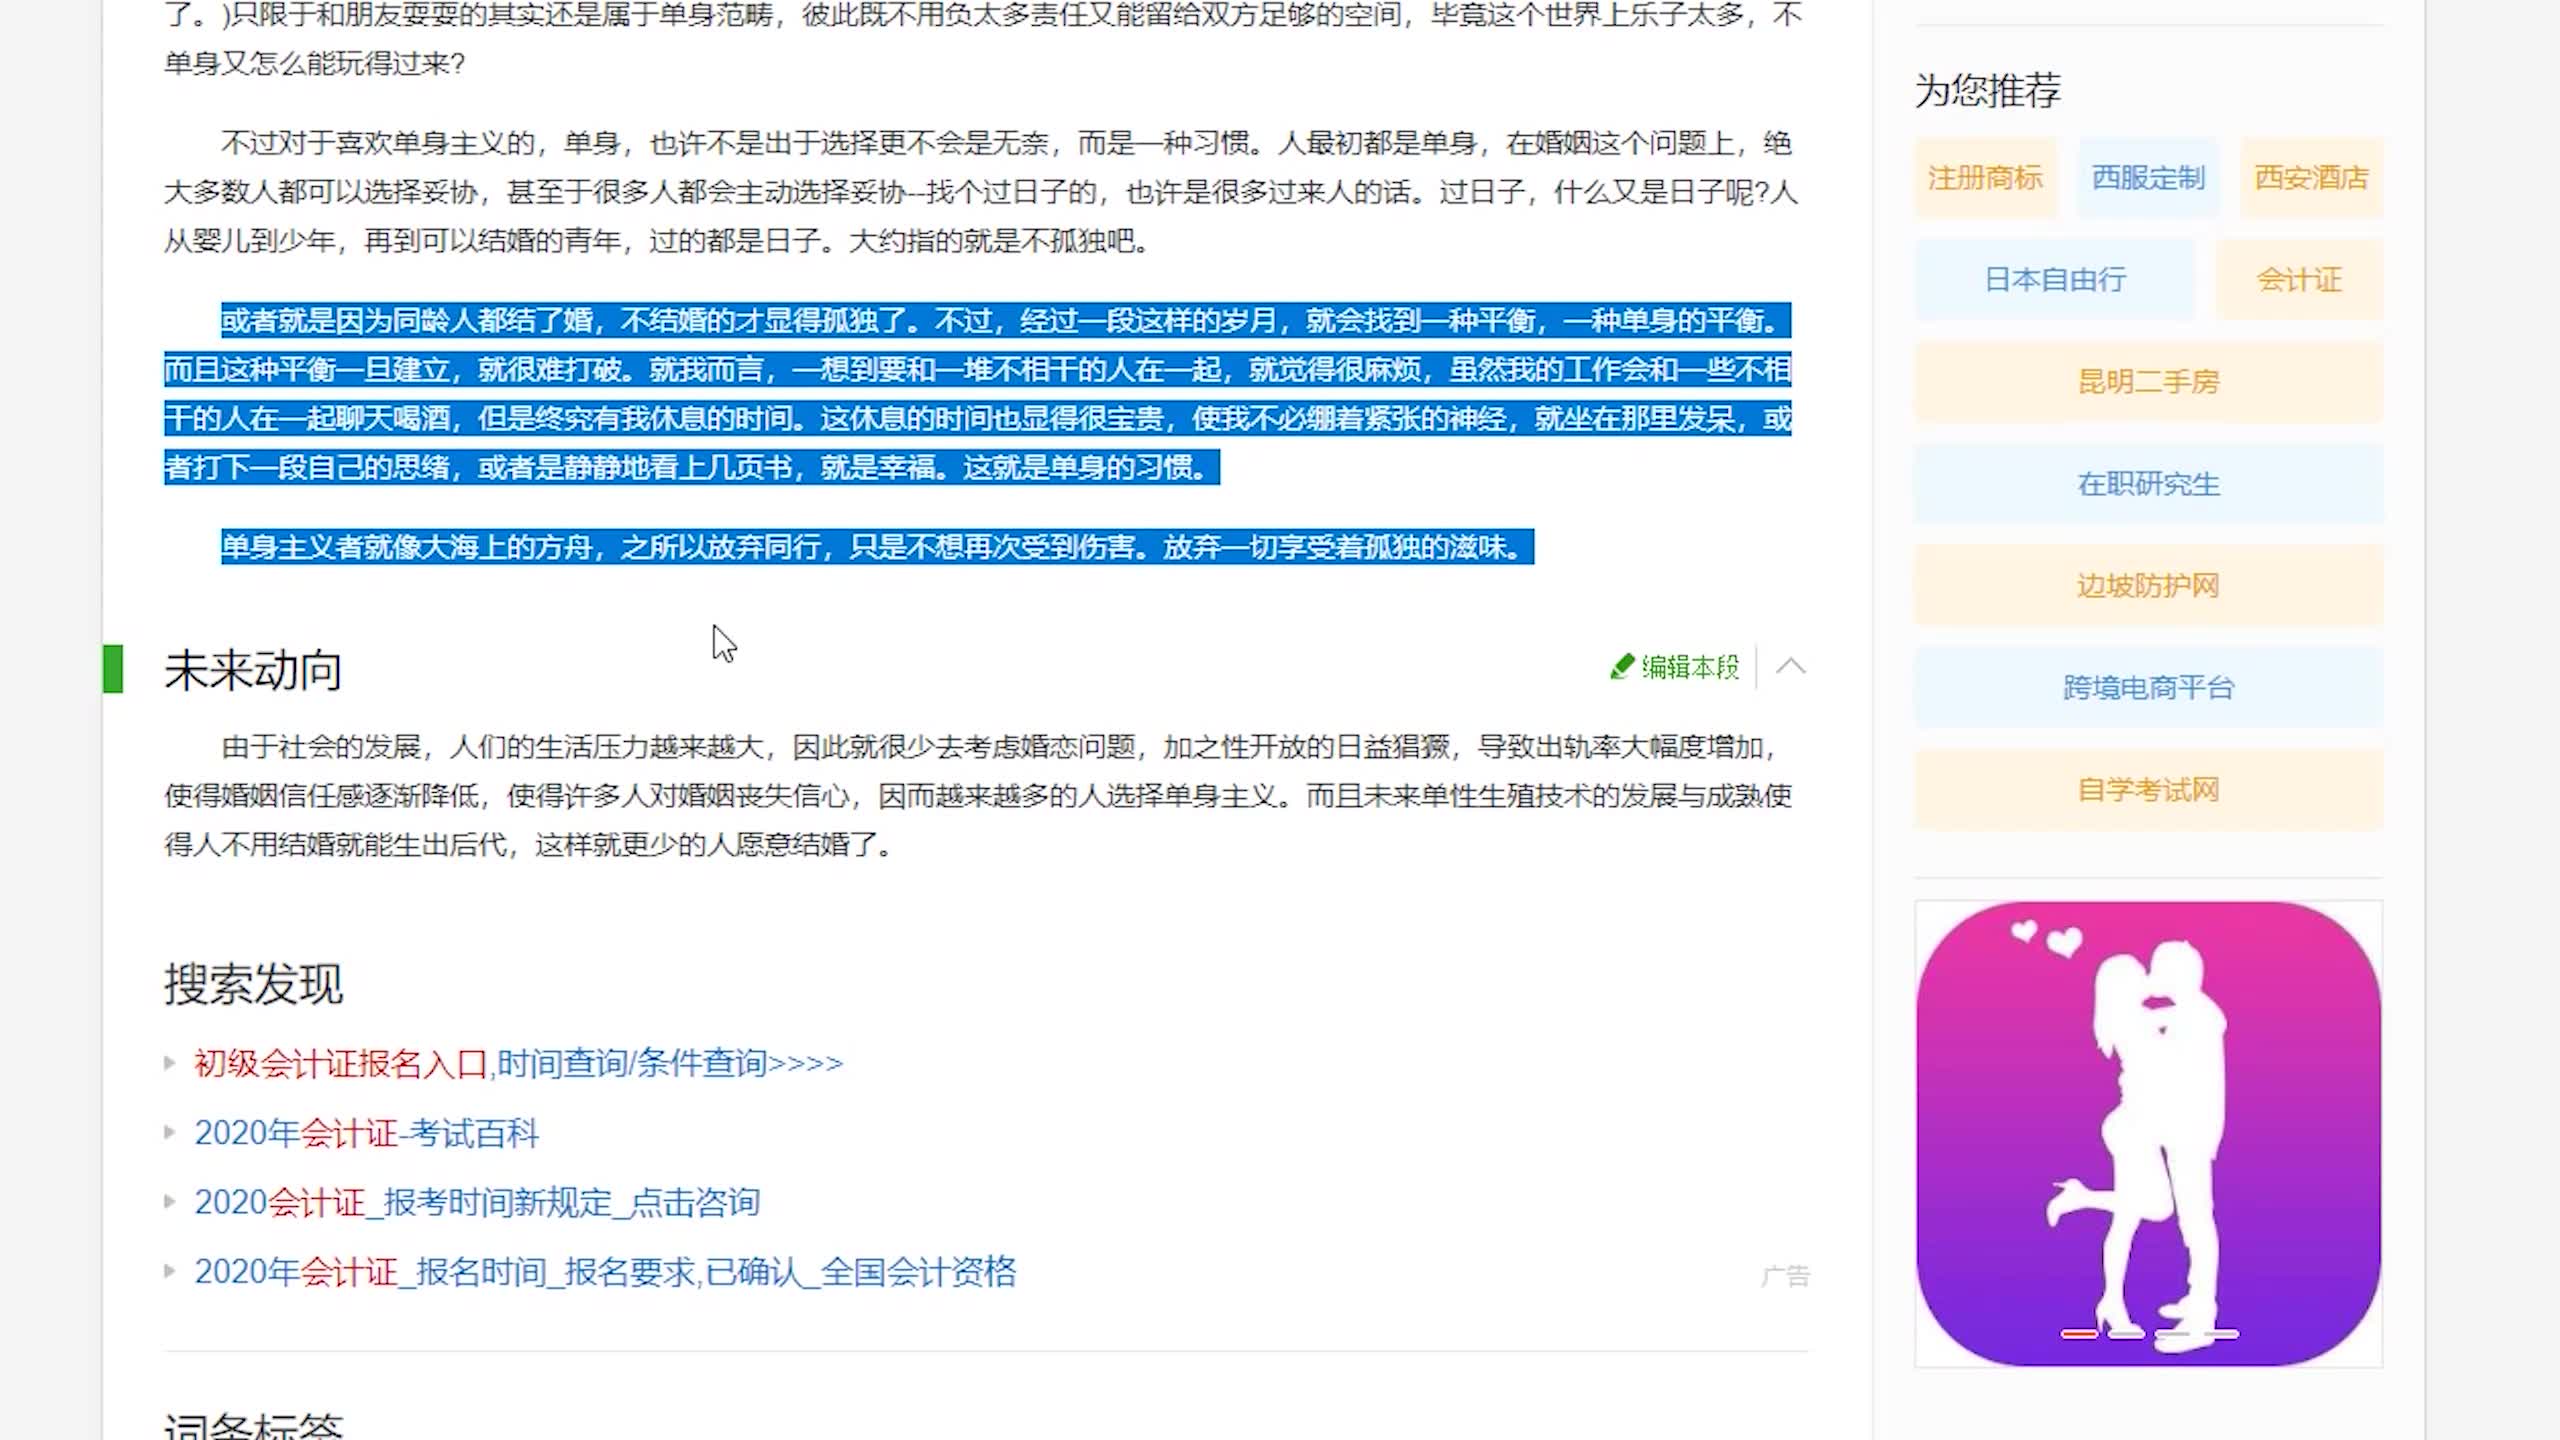Click the bullet arrow beside 2020年会计证-考试百科
This screenshot has width=2560, height=1440.
(170, 1133)
